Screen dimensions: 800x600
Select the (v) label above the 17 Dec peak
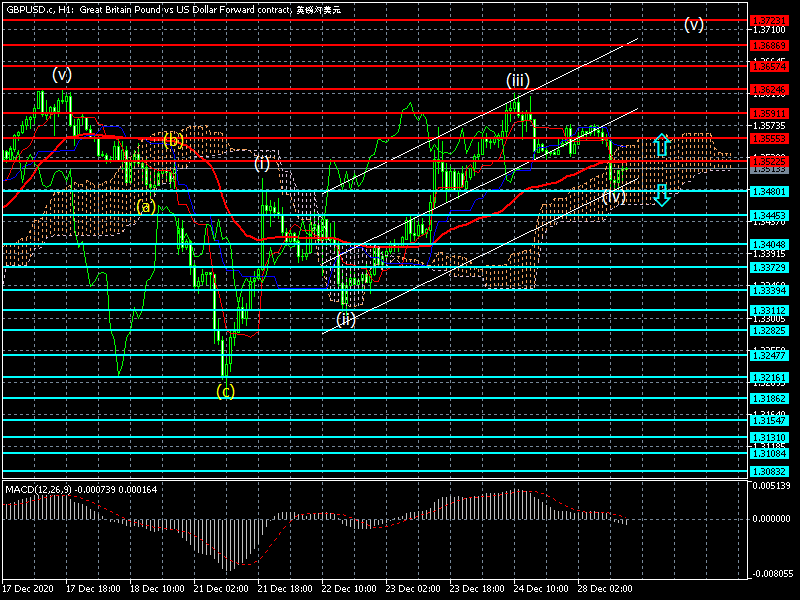click(x=62, y=74)
